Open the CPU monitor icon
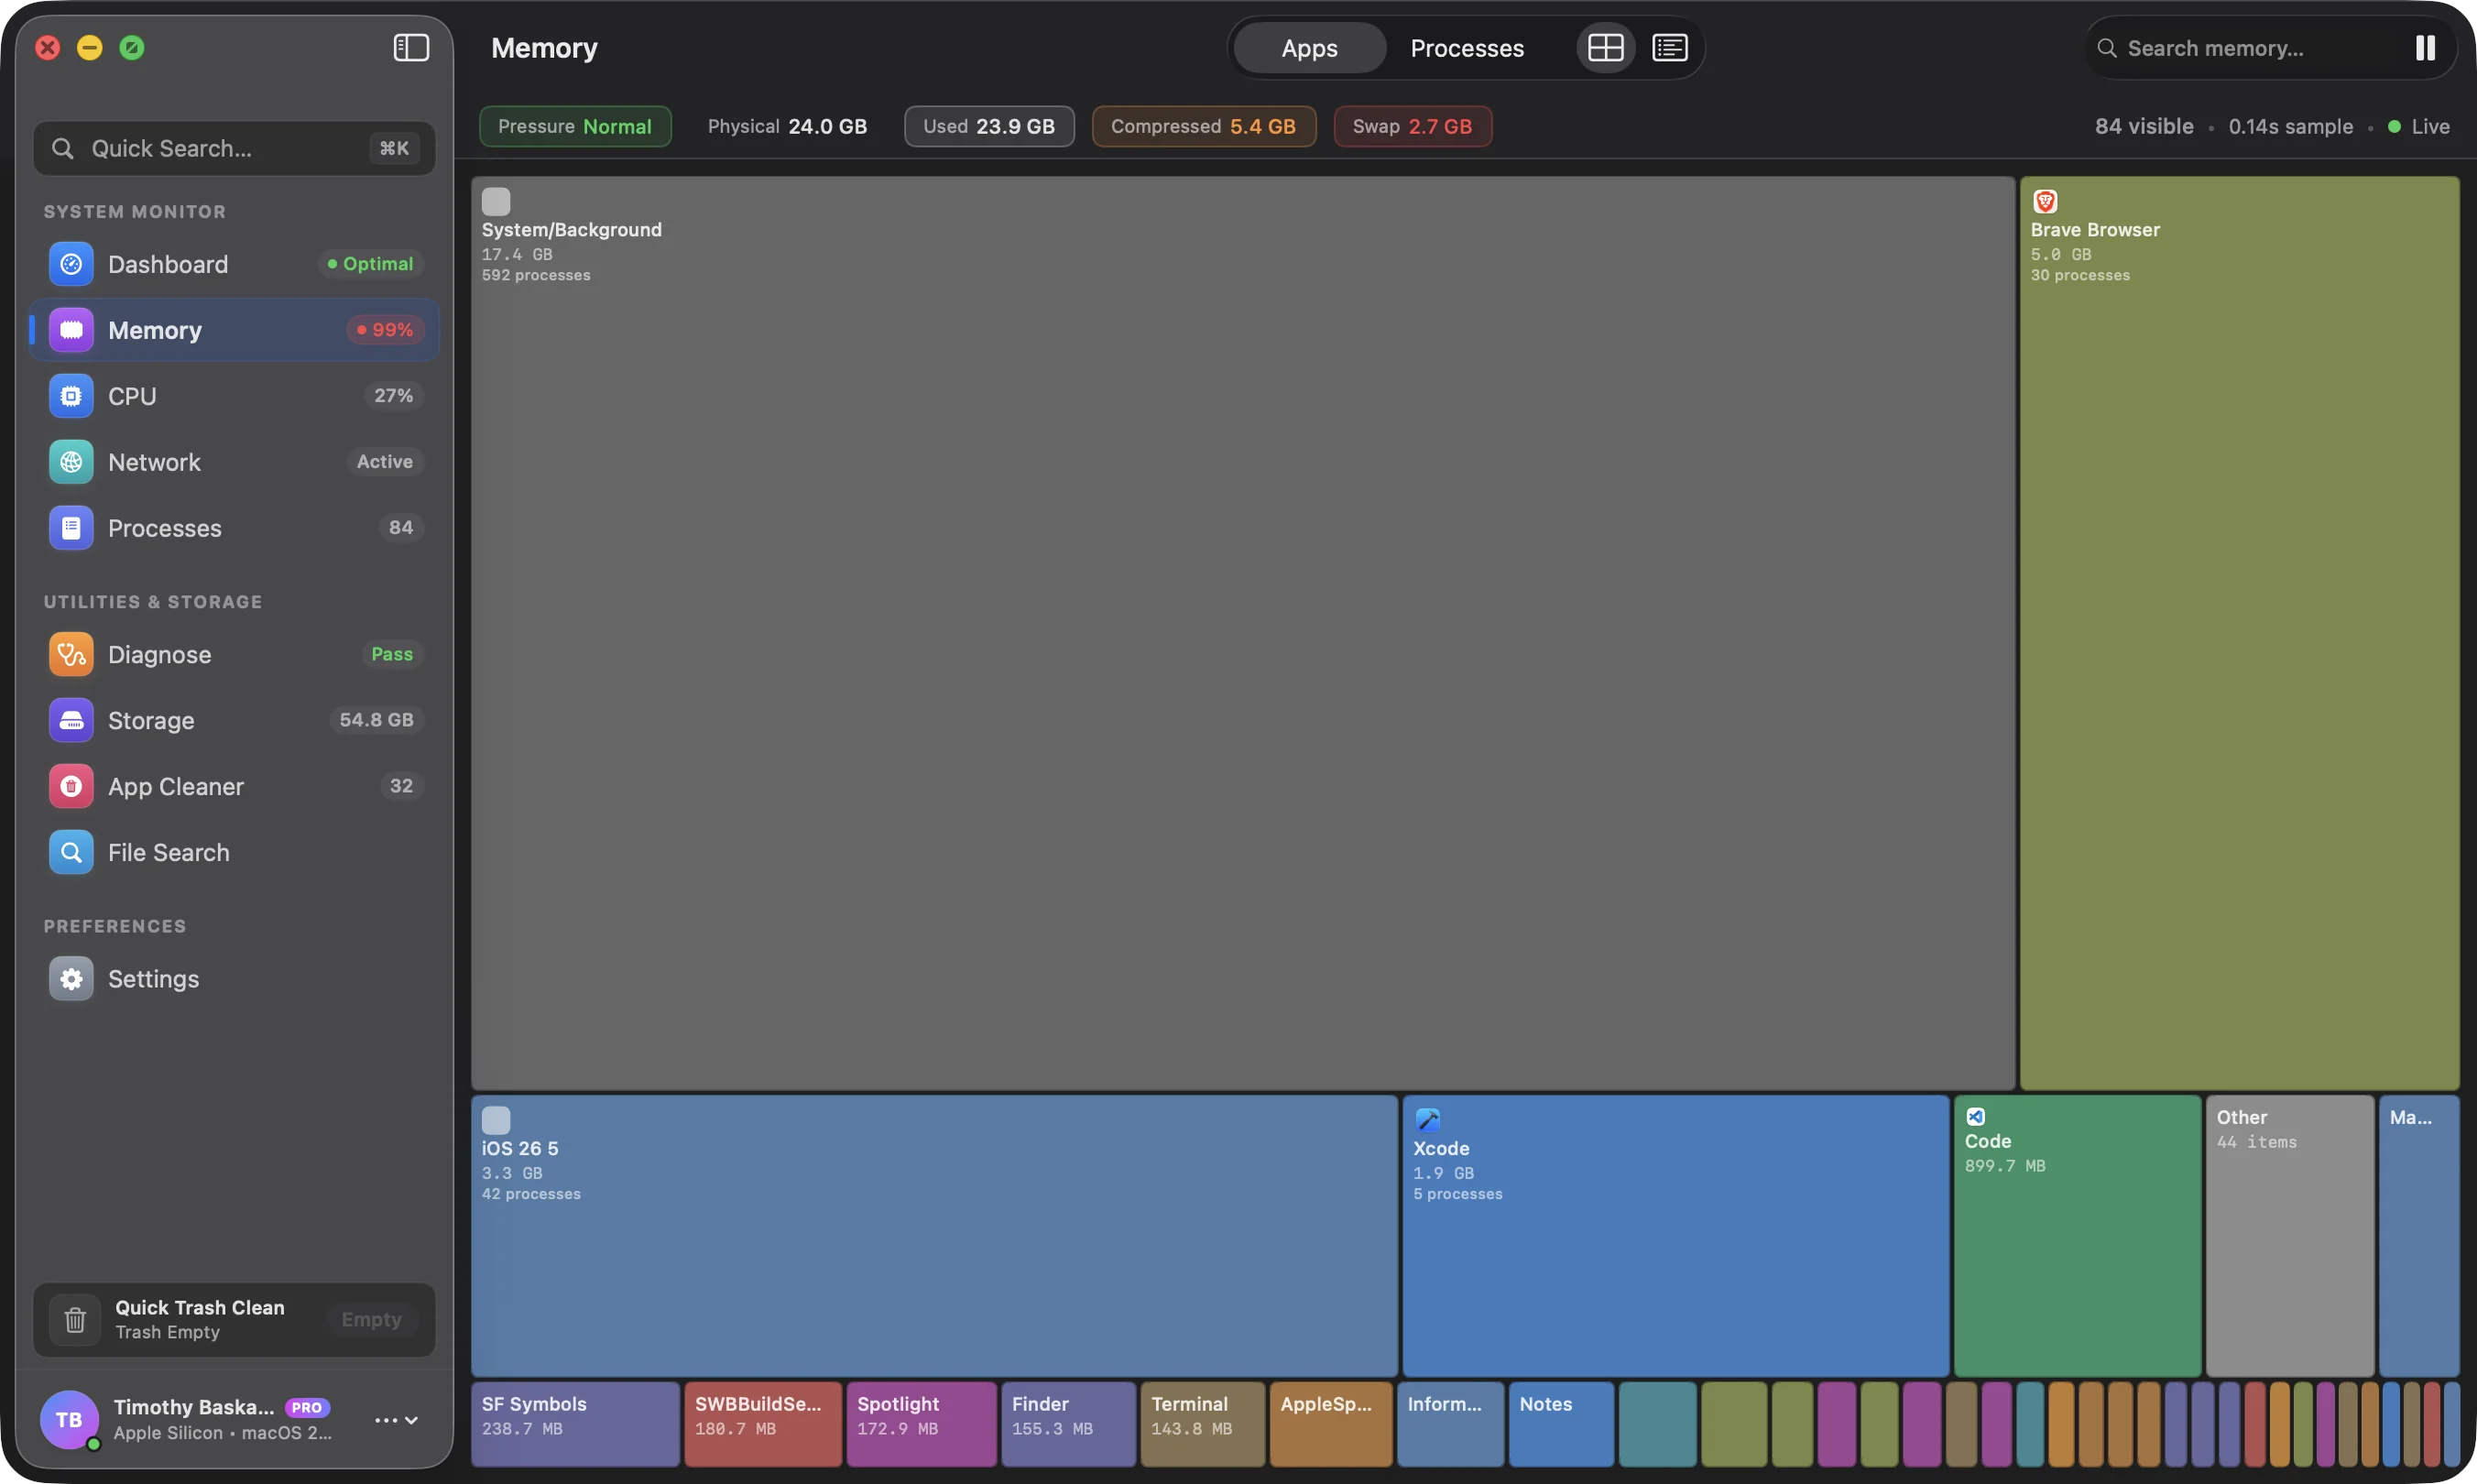The image size is (2477, 1484). [71, 396]
